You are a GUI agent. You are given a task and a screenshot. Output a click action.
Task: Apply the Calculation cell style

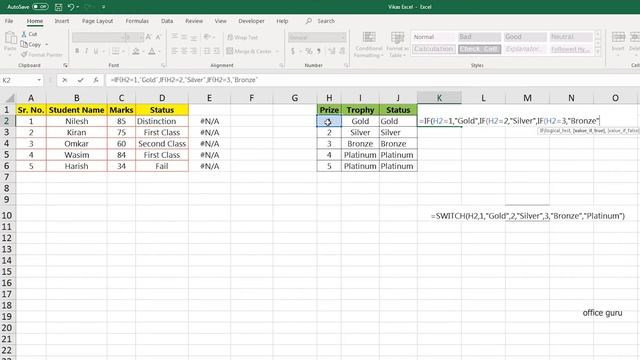click(x=433, y=49)
